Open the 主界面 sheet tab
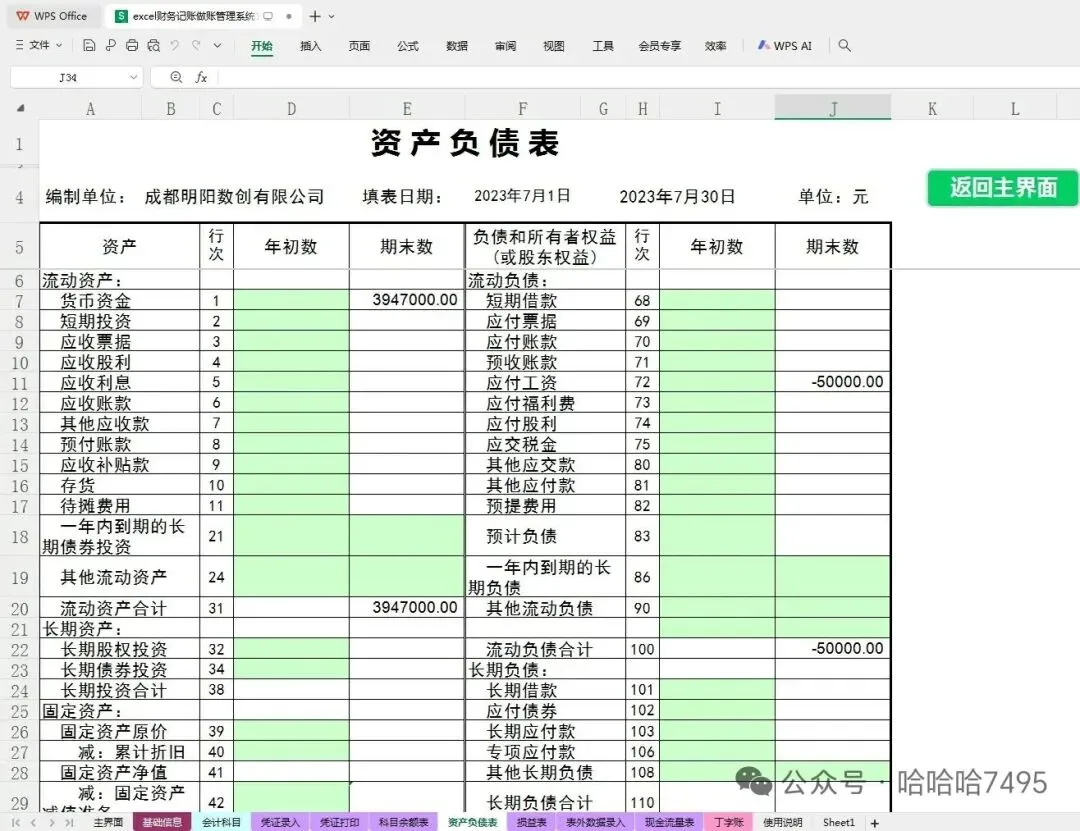Viewport: 1080px width, 831px height. (108, 823)
